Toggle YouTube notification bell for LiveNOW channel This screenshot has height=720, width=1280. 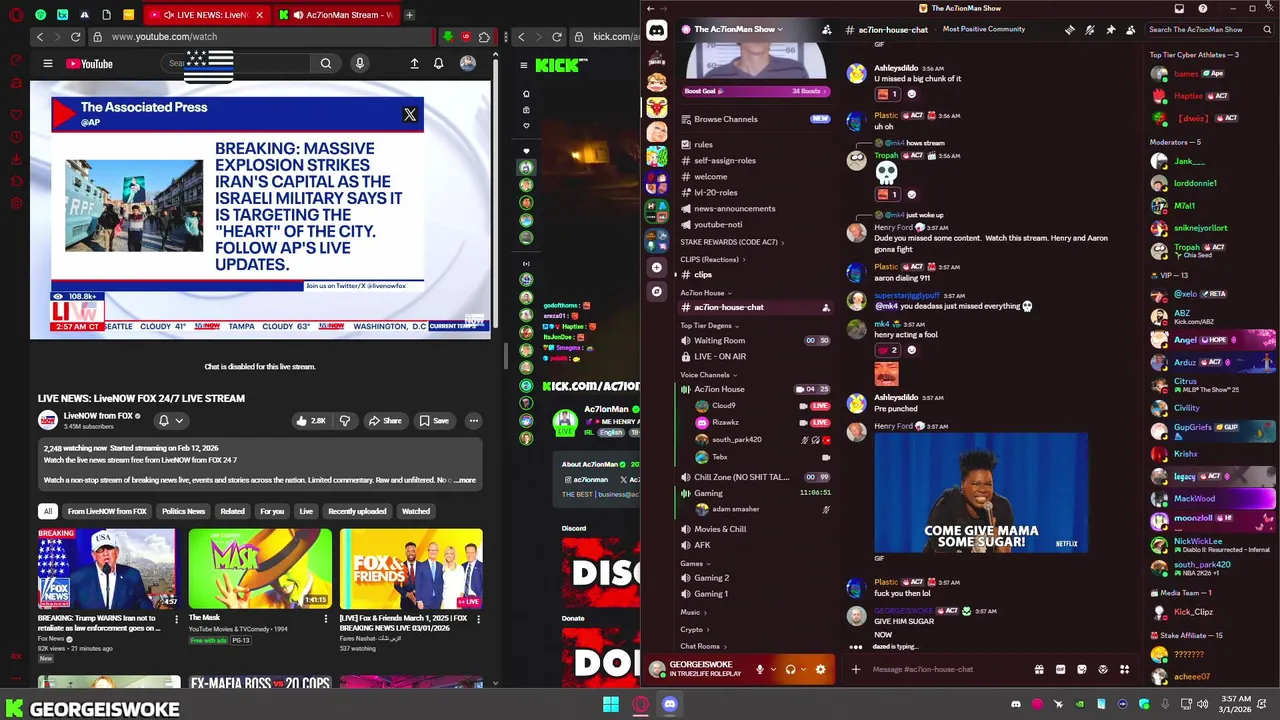pyautogui.click(x=170, y=421)
